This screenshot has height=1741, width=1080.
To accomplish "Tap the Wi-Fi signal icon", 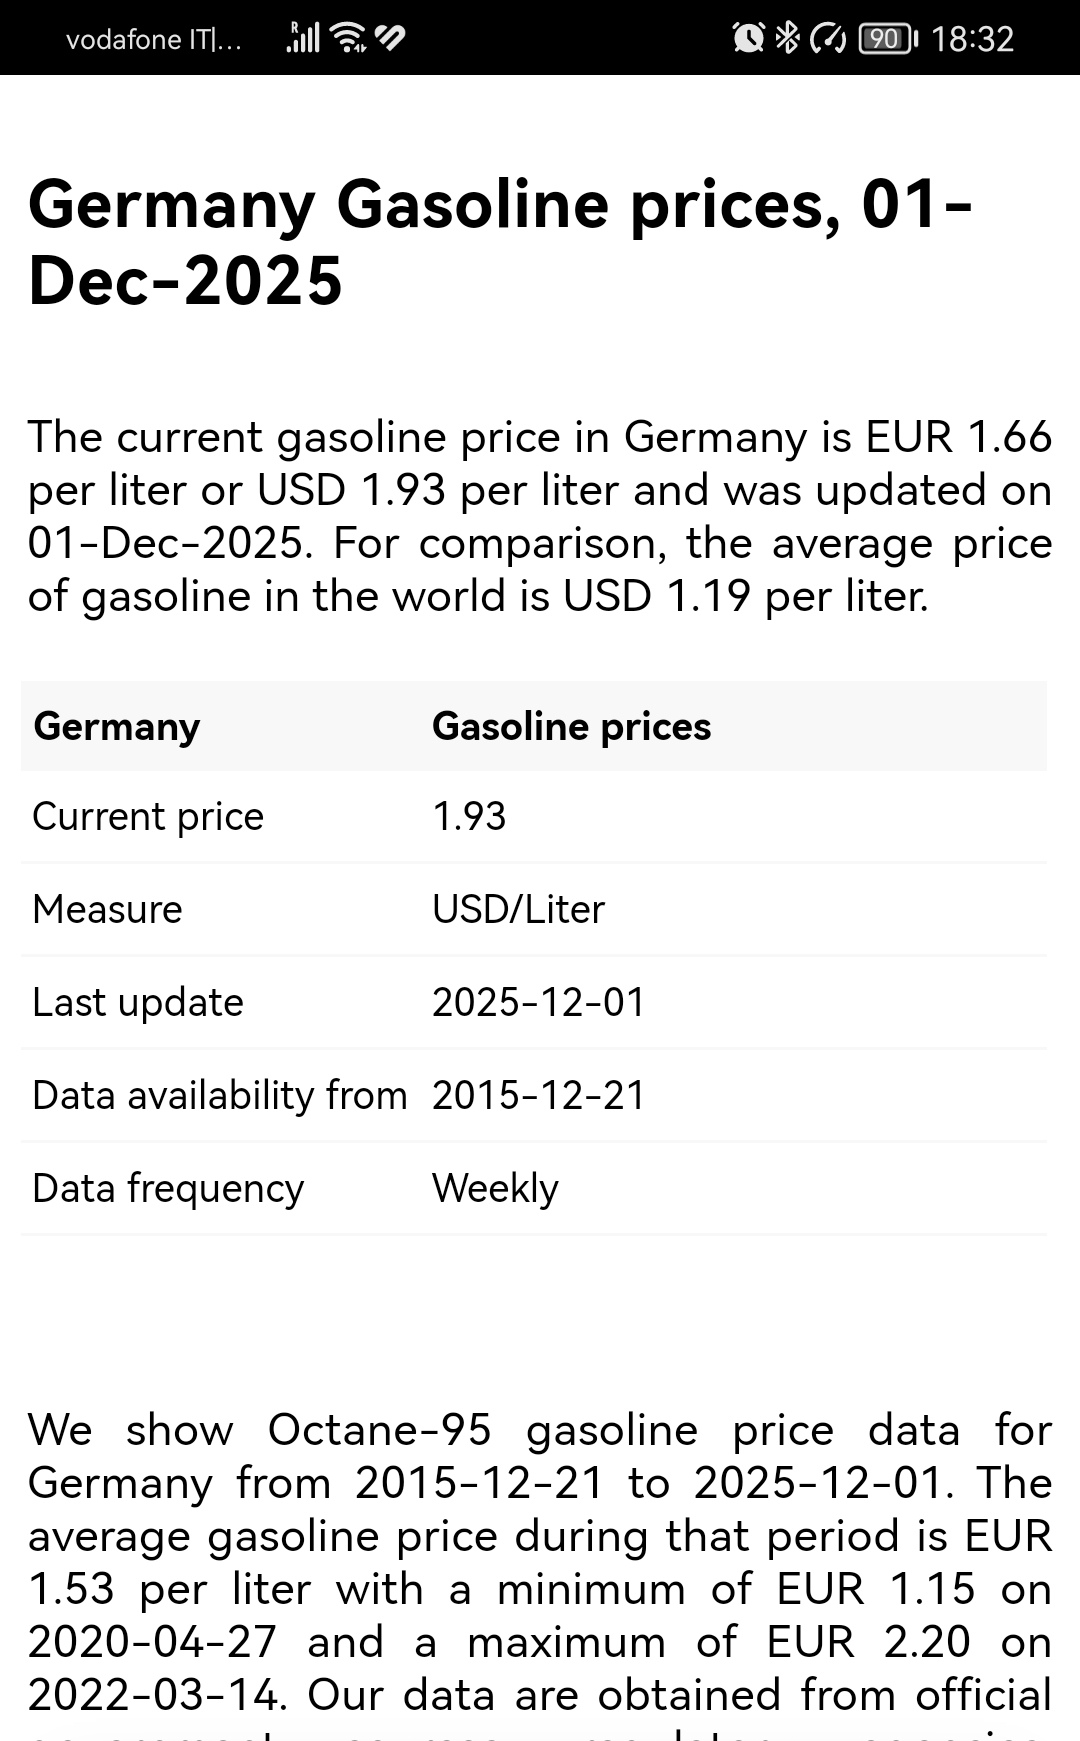I will coord(349,38).
